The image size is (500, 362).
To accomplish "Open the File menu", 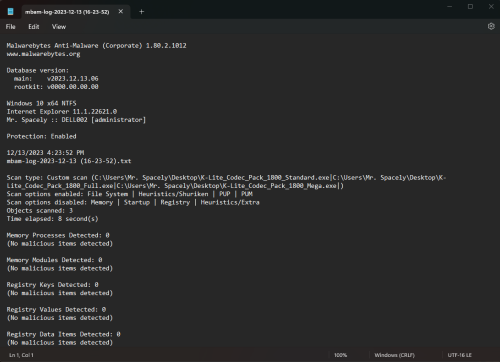I will 10,27.
